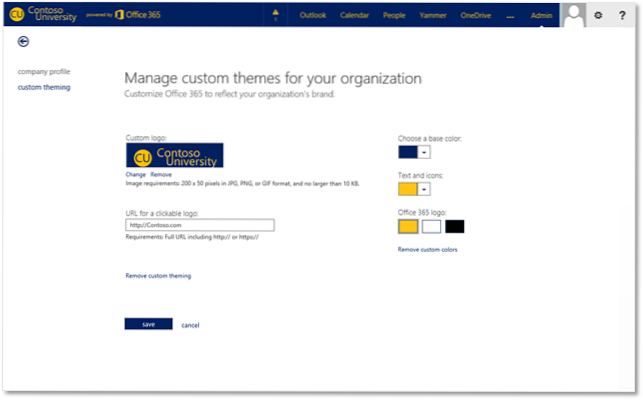
Task: Click the Remove custom theming link
Action: [158, 276]
